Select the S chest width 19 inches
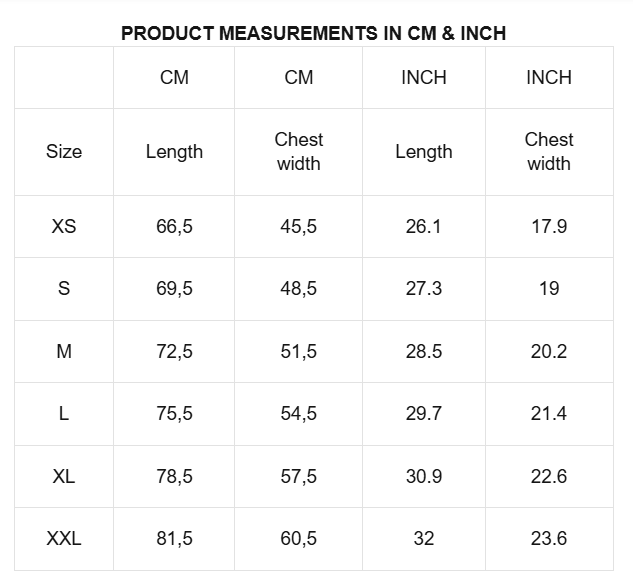The height and width of the screenshot is (587, 633). tap(549, 289)
